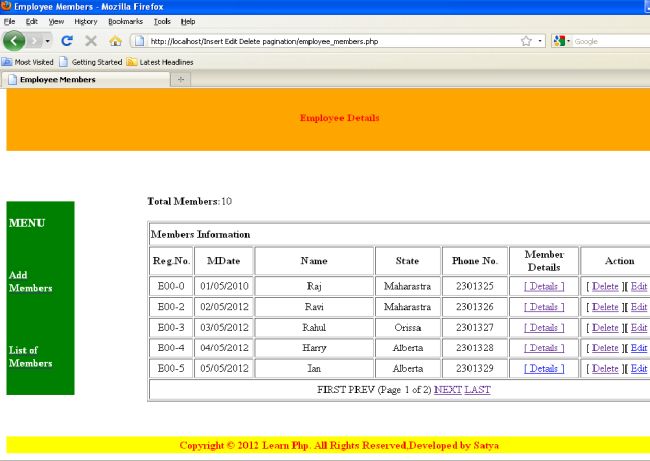Bookmark this page with the star icon

tap(526, 41)
